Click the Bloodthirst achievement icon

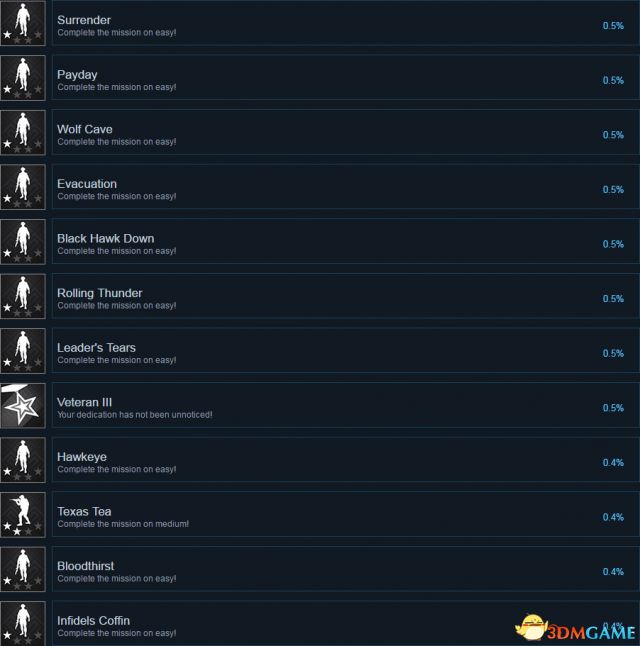[x=23, y=569]
